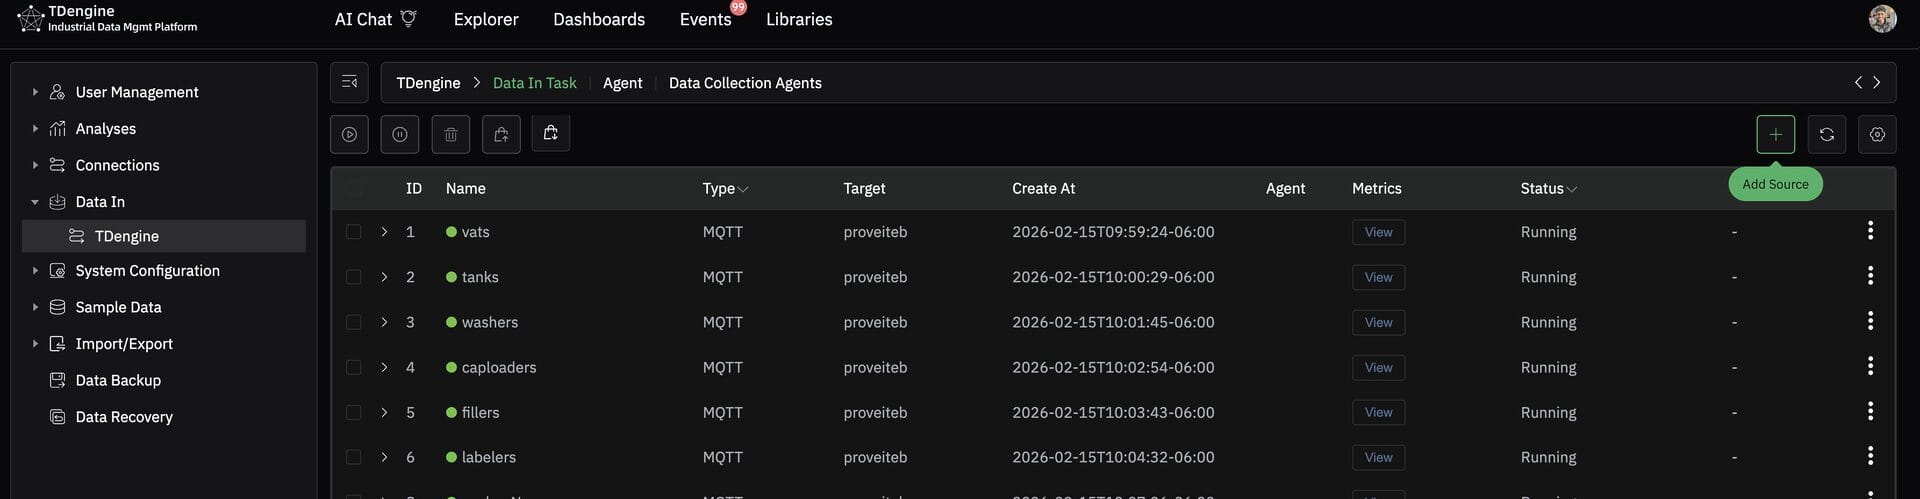Viewport: 1920px width, 499px height.
Task: Click the pause task toolbar icon
Action: pyautogui.click(x=400, y=134)
